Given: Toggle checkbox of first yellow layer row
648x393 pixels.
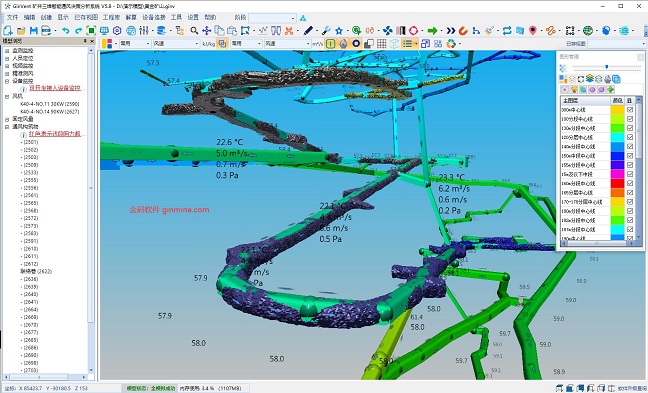Looking at the screenshot, I should (629, 110).
